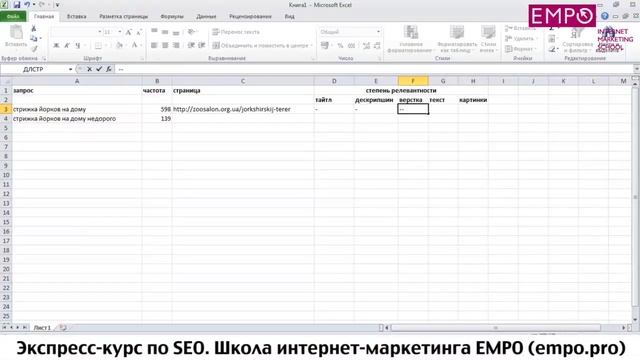Screen dimensions: 640x360
Task: Cancel the formula bar entry
Action: pyautogui.click(x=89, y=69)
